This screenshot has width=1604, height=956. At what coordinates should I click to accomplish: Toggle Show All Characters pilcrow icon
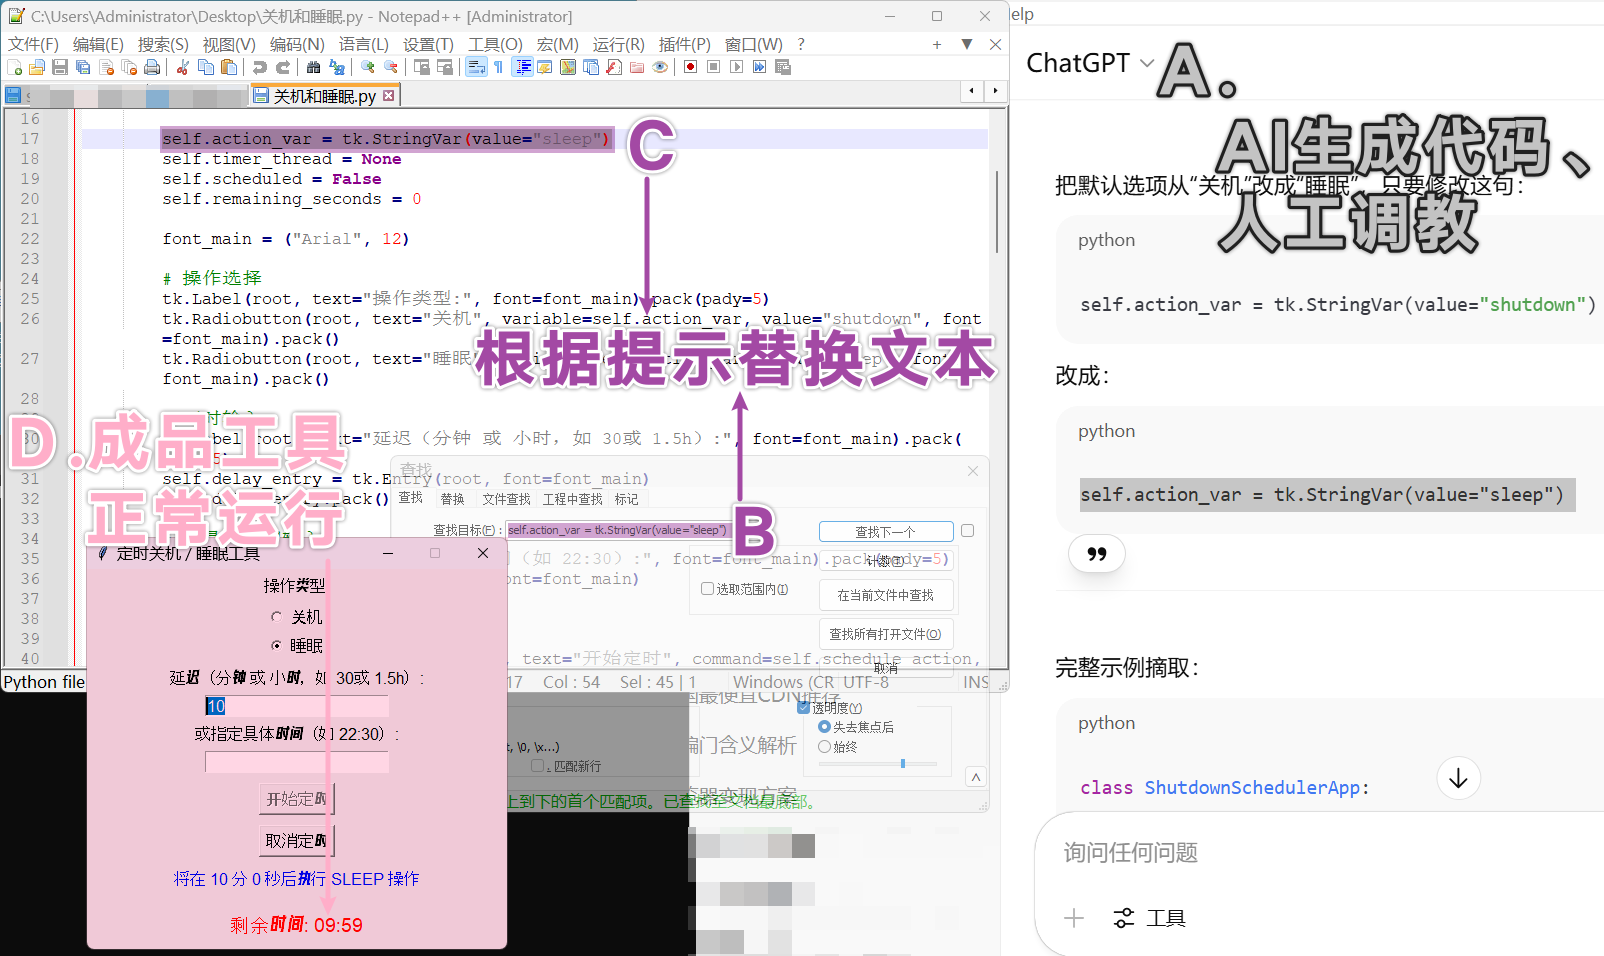tap(499, 67)
